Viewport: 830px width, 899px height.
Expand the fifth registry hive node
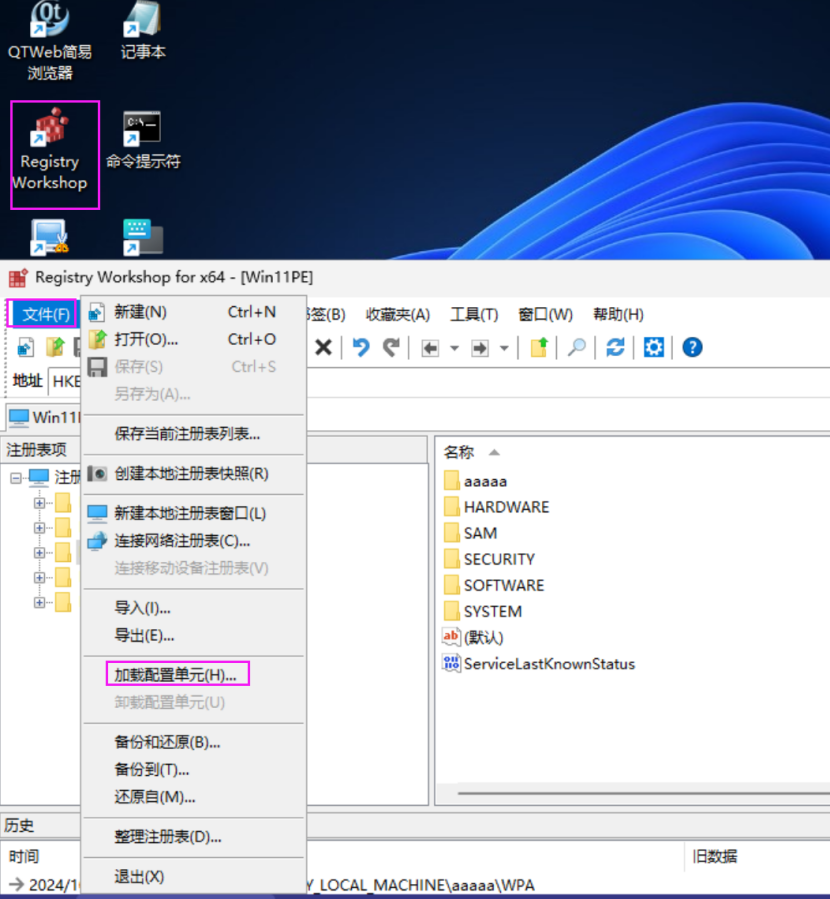tap(40, 602)
